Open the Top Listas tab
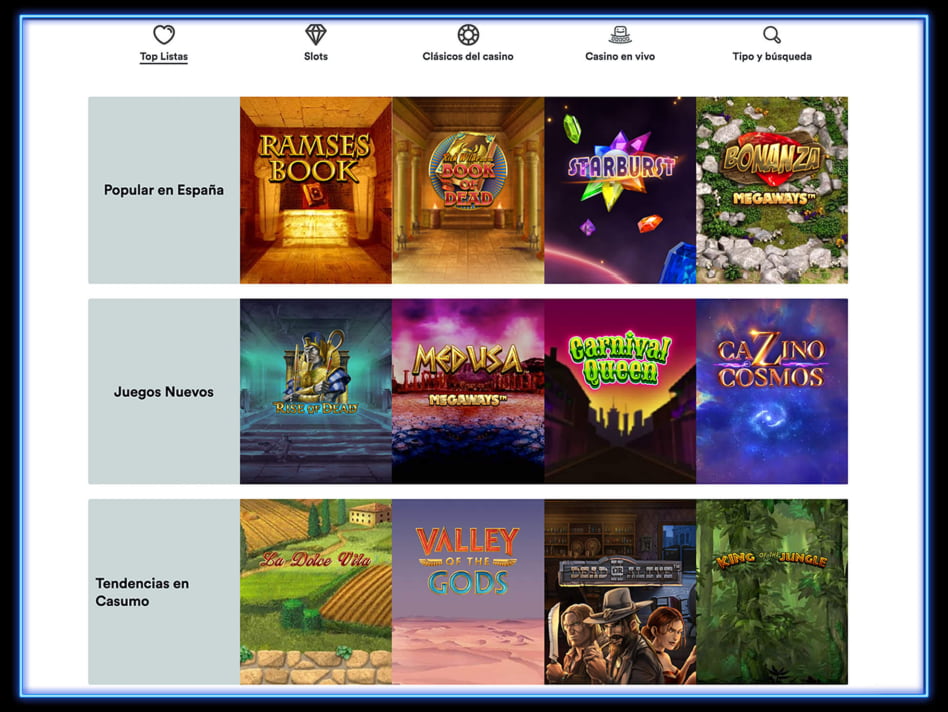The height and width of the screenshot is (712, 948). point(164,56)
